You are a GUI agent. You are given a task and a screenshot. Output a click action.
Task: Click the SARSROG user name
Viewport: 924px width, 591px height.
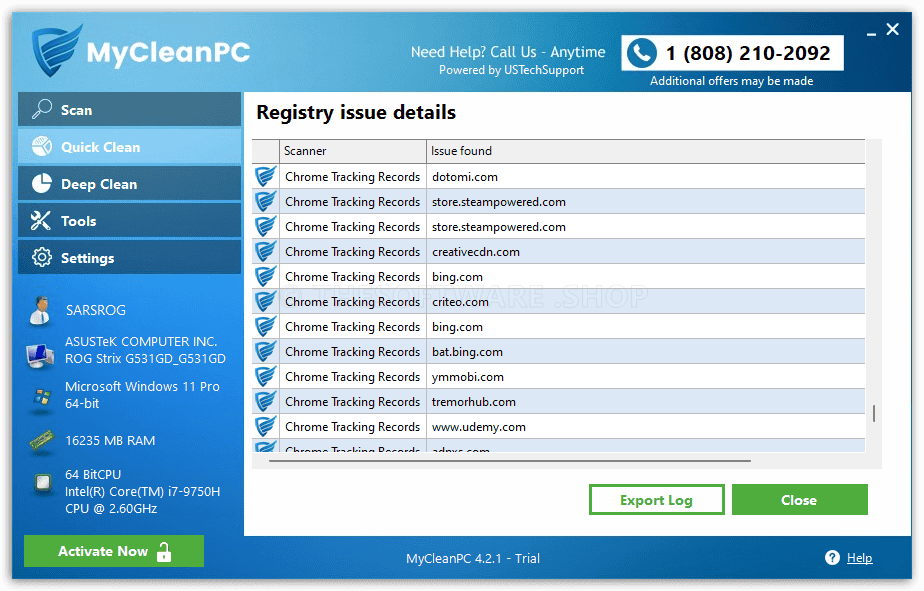tap(96, 310)
